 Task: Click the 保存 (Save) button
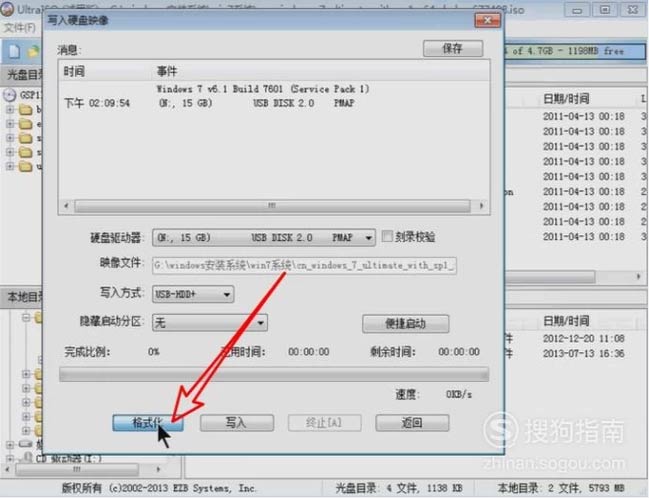click(x=453, y=48)
